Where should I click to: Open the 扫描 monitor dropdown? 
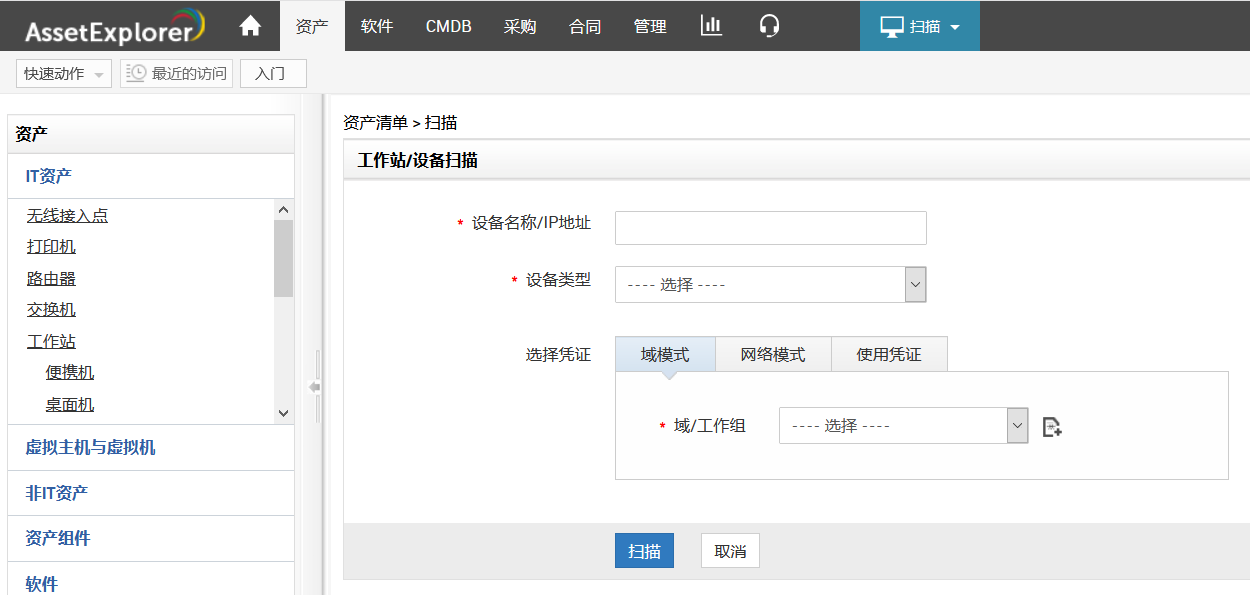(x=919, y=27)
